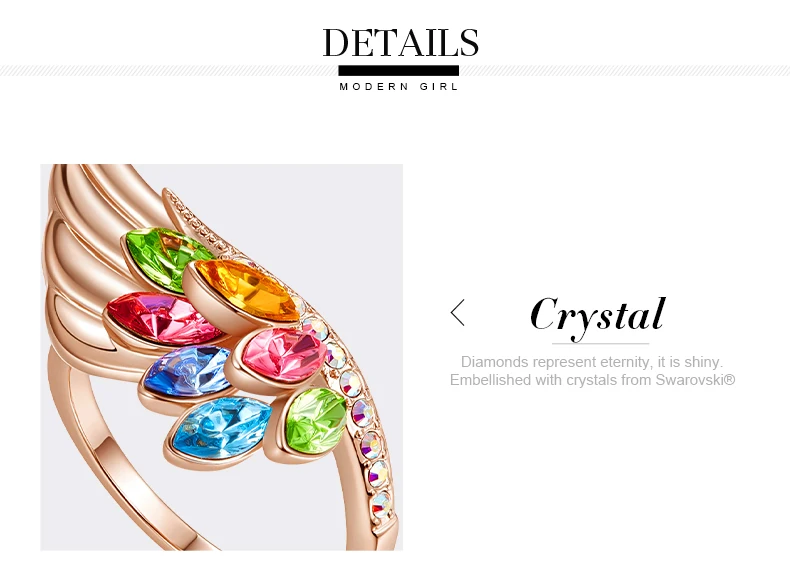Select the light blue marquise crystal
790x568 pixels.
pyautogui.click(x=222, y=427)
